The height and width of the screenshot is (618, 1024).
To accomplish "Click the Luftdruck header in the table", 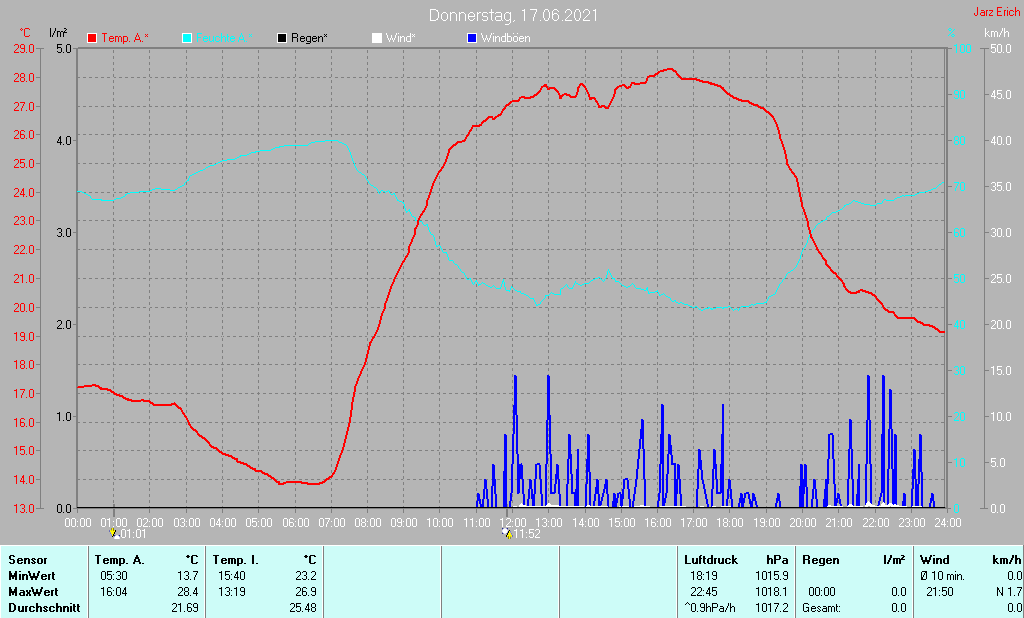I will [709, 560].
